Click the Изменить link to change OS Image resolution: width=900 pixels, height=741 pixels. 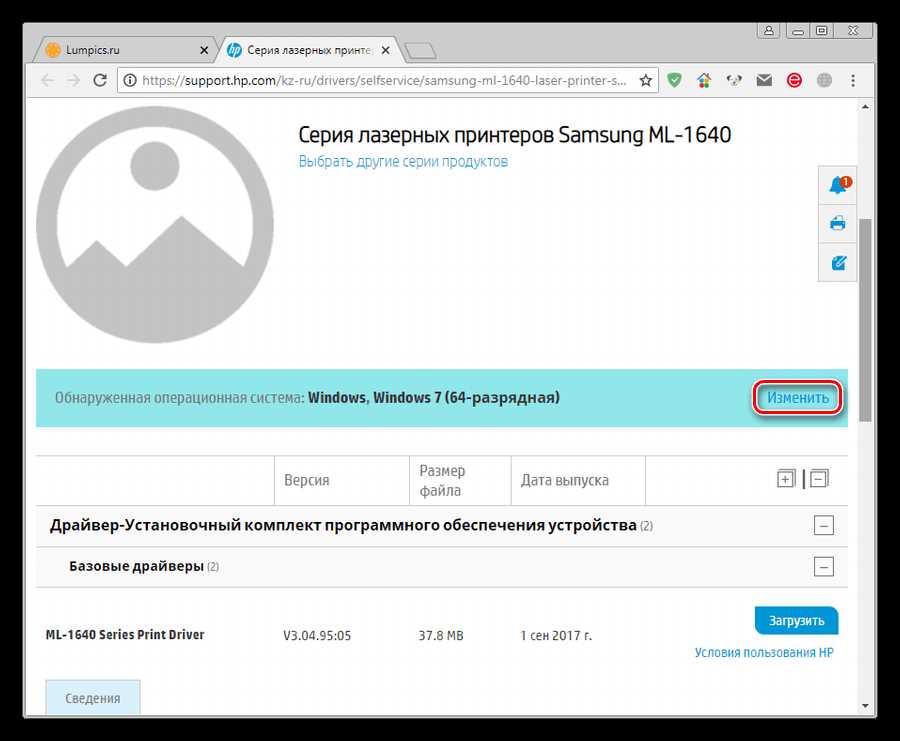pyautogui.click(x=798, y=397)
